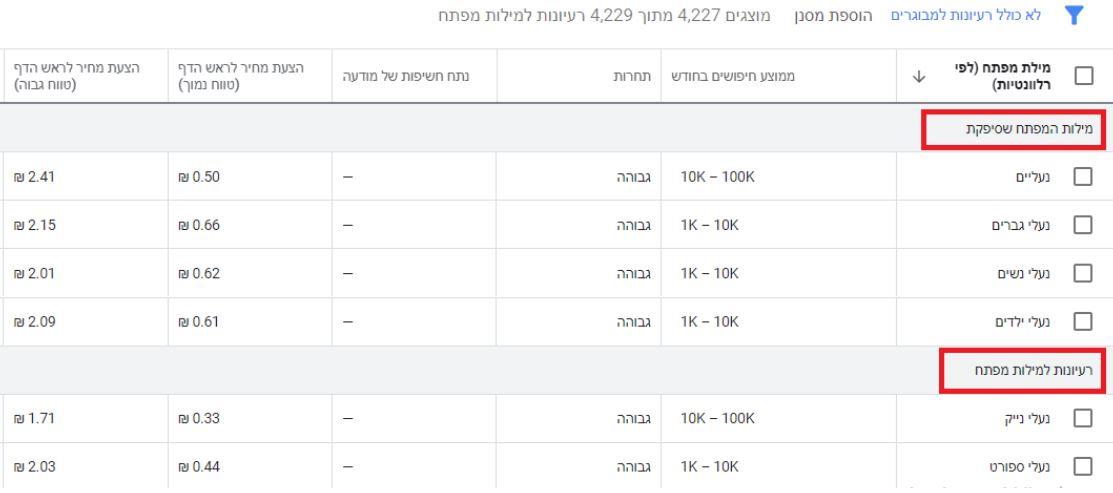Tick the checkbox next to נעלי נשים
Image resolution: width=1113 pixels, height=493 pixels.
click(x=1082, y=273)
